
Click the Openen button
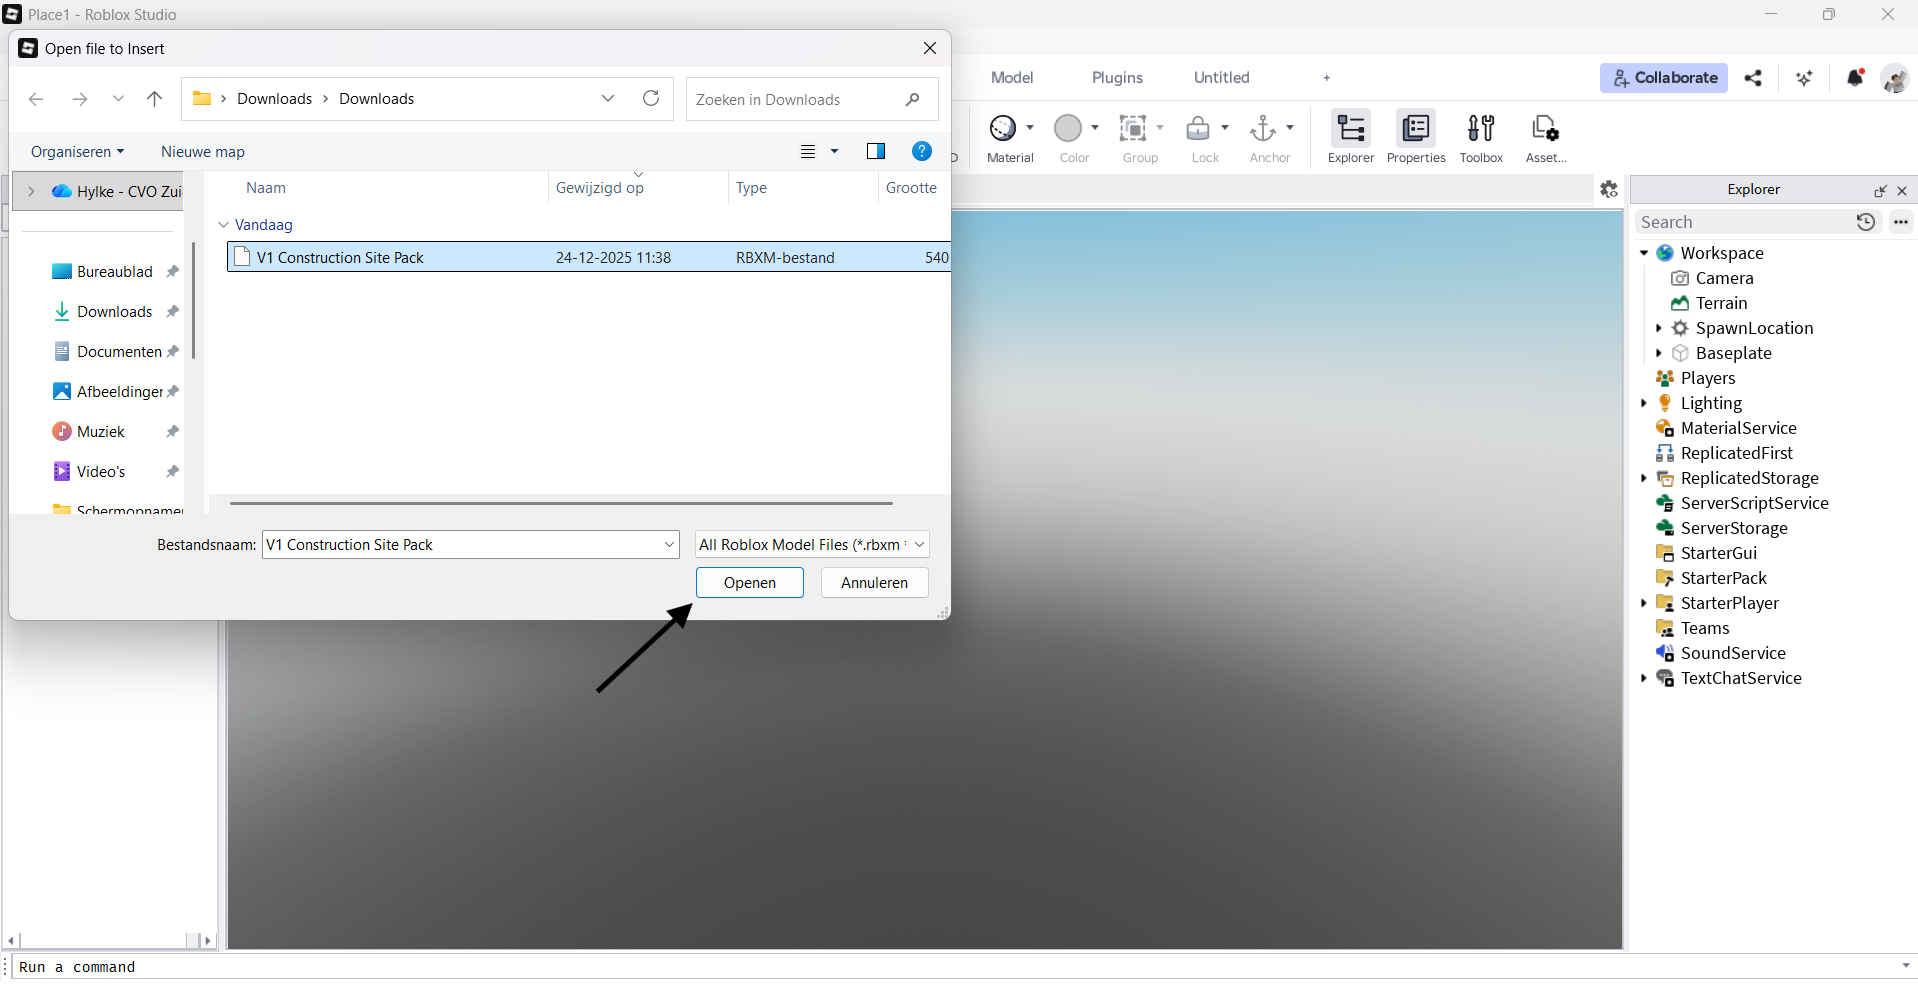pyautogui.click(x=749, y=582)
